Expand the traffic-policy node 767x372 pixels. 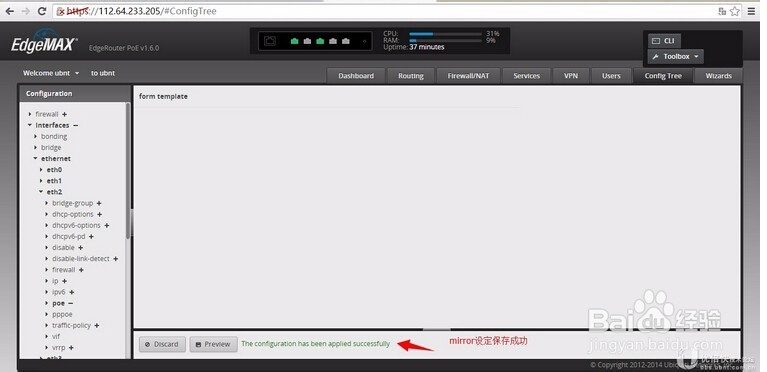[x=47, y=326]
